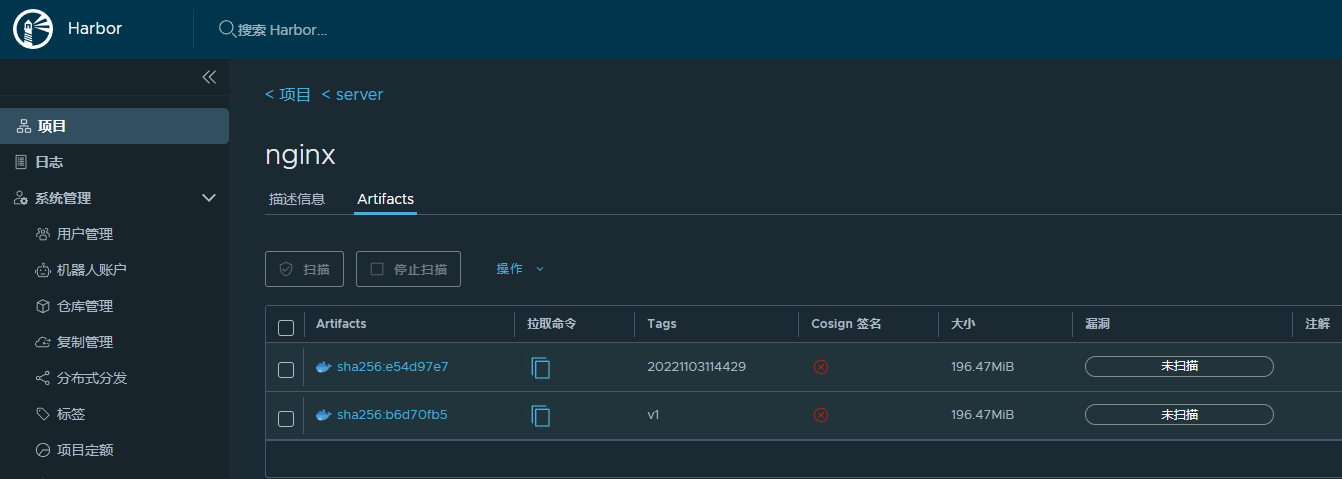This screenshot has width=1342, height=479.
Task: Click 未扫描 status bar for sha256:b6d70fb5
Action: coord(1179,414)
